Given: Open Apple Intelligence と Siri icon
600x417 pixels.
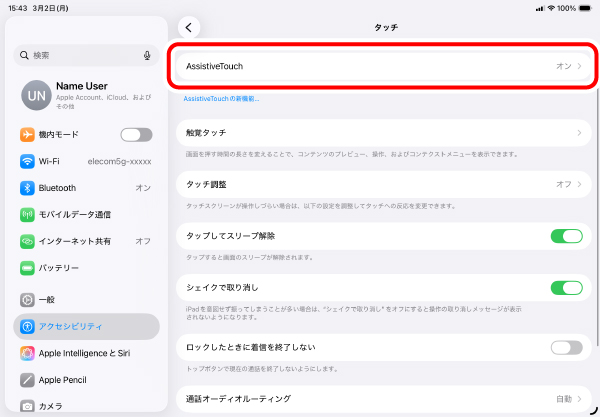Looking at the screenshot, I should tap(27, 353).
